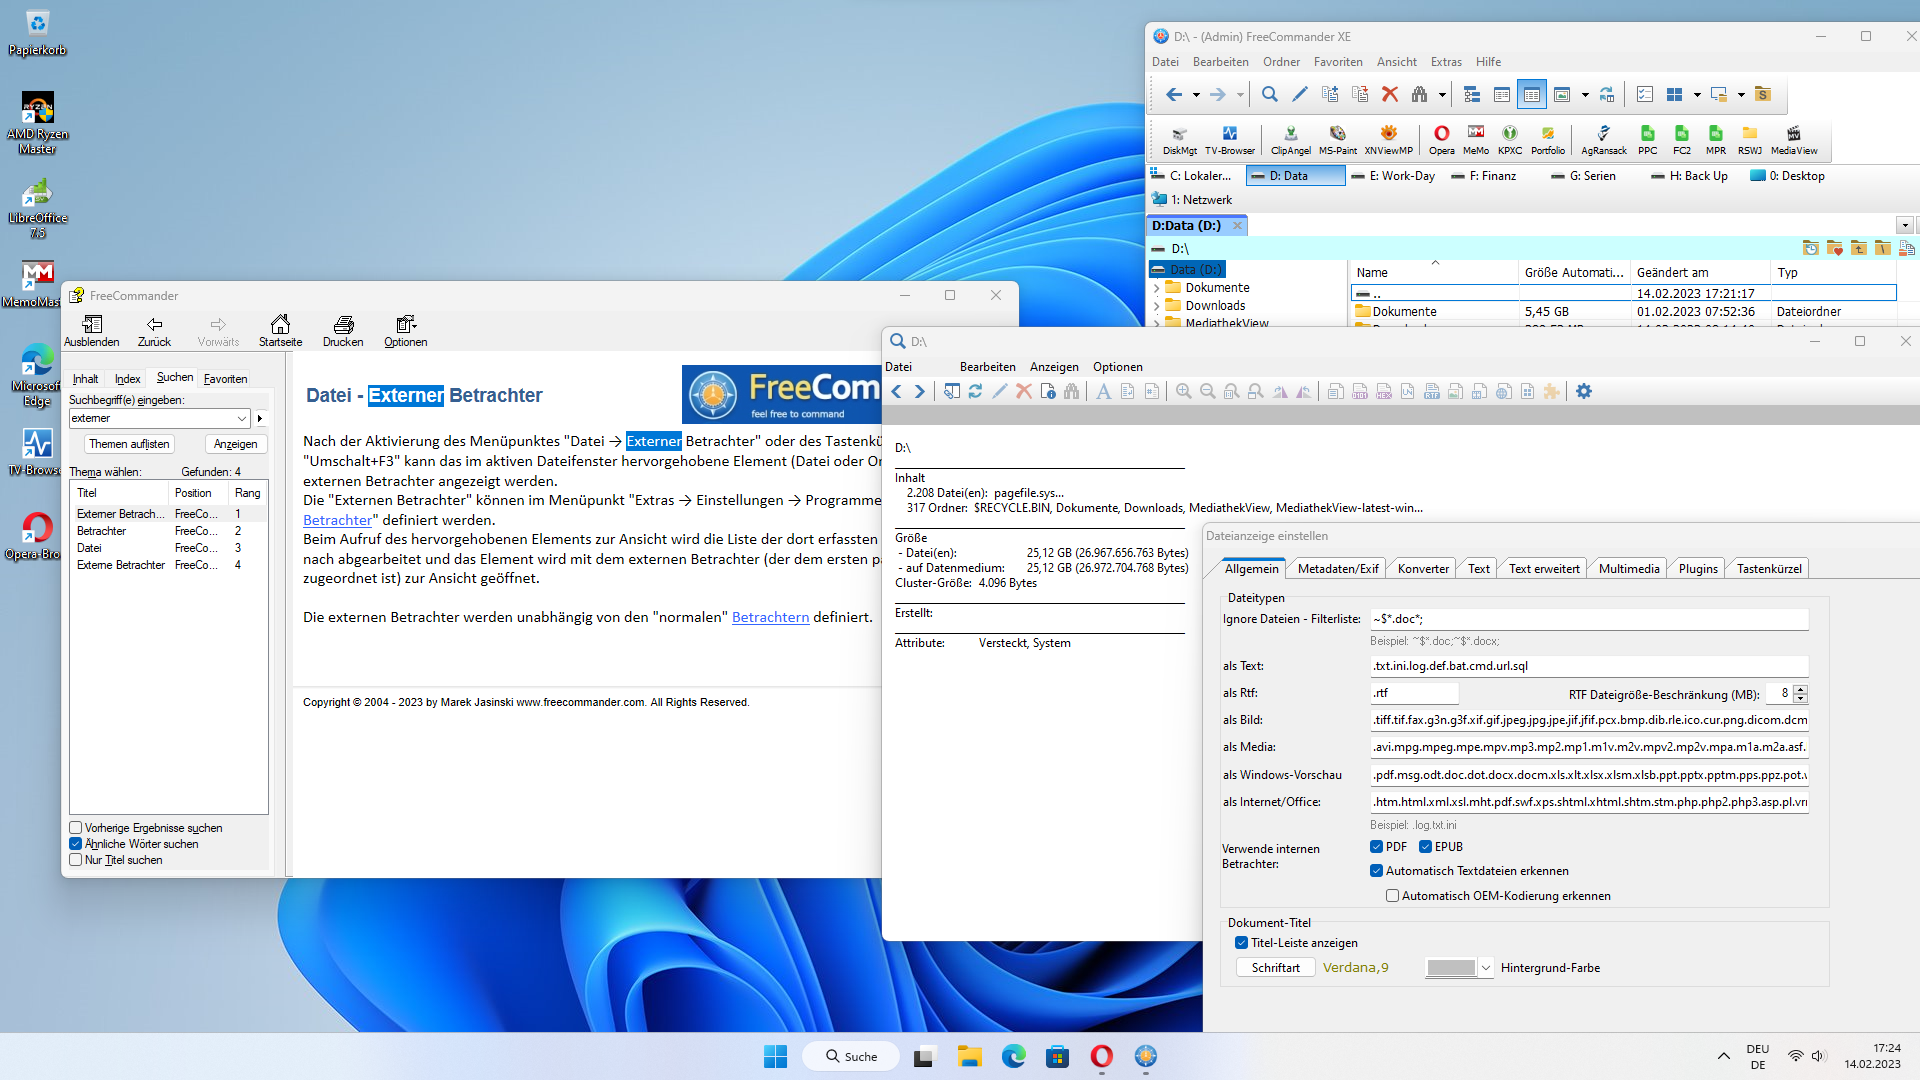The height and width of the screenshot is (1080, 1920).
Task: Click Drucken printer icon in help window
Action: pyautogui.click(x=343, y=331)
